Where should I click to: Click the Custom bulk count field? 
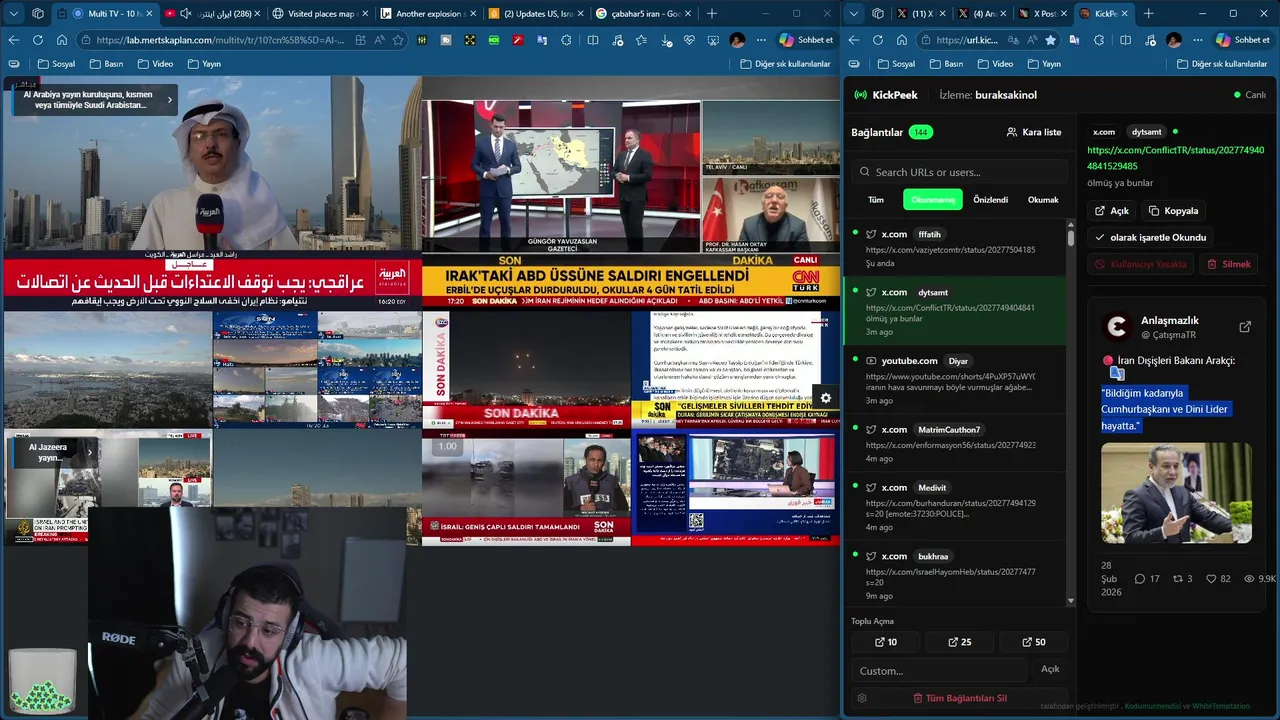tap(939, 670)
